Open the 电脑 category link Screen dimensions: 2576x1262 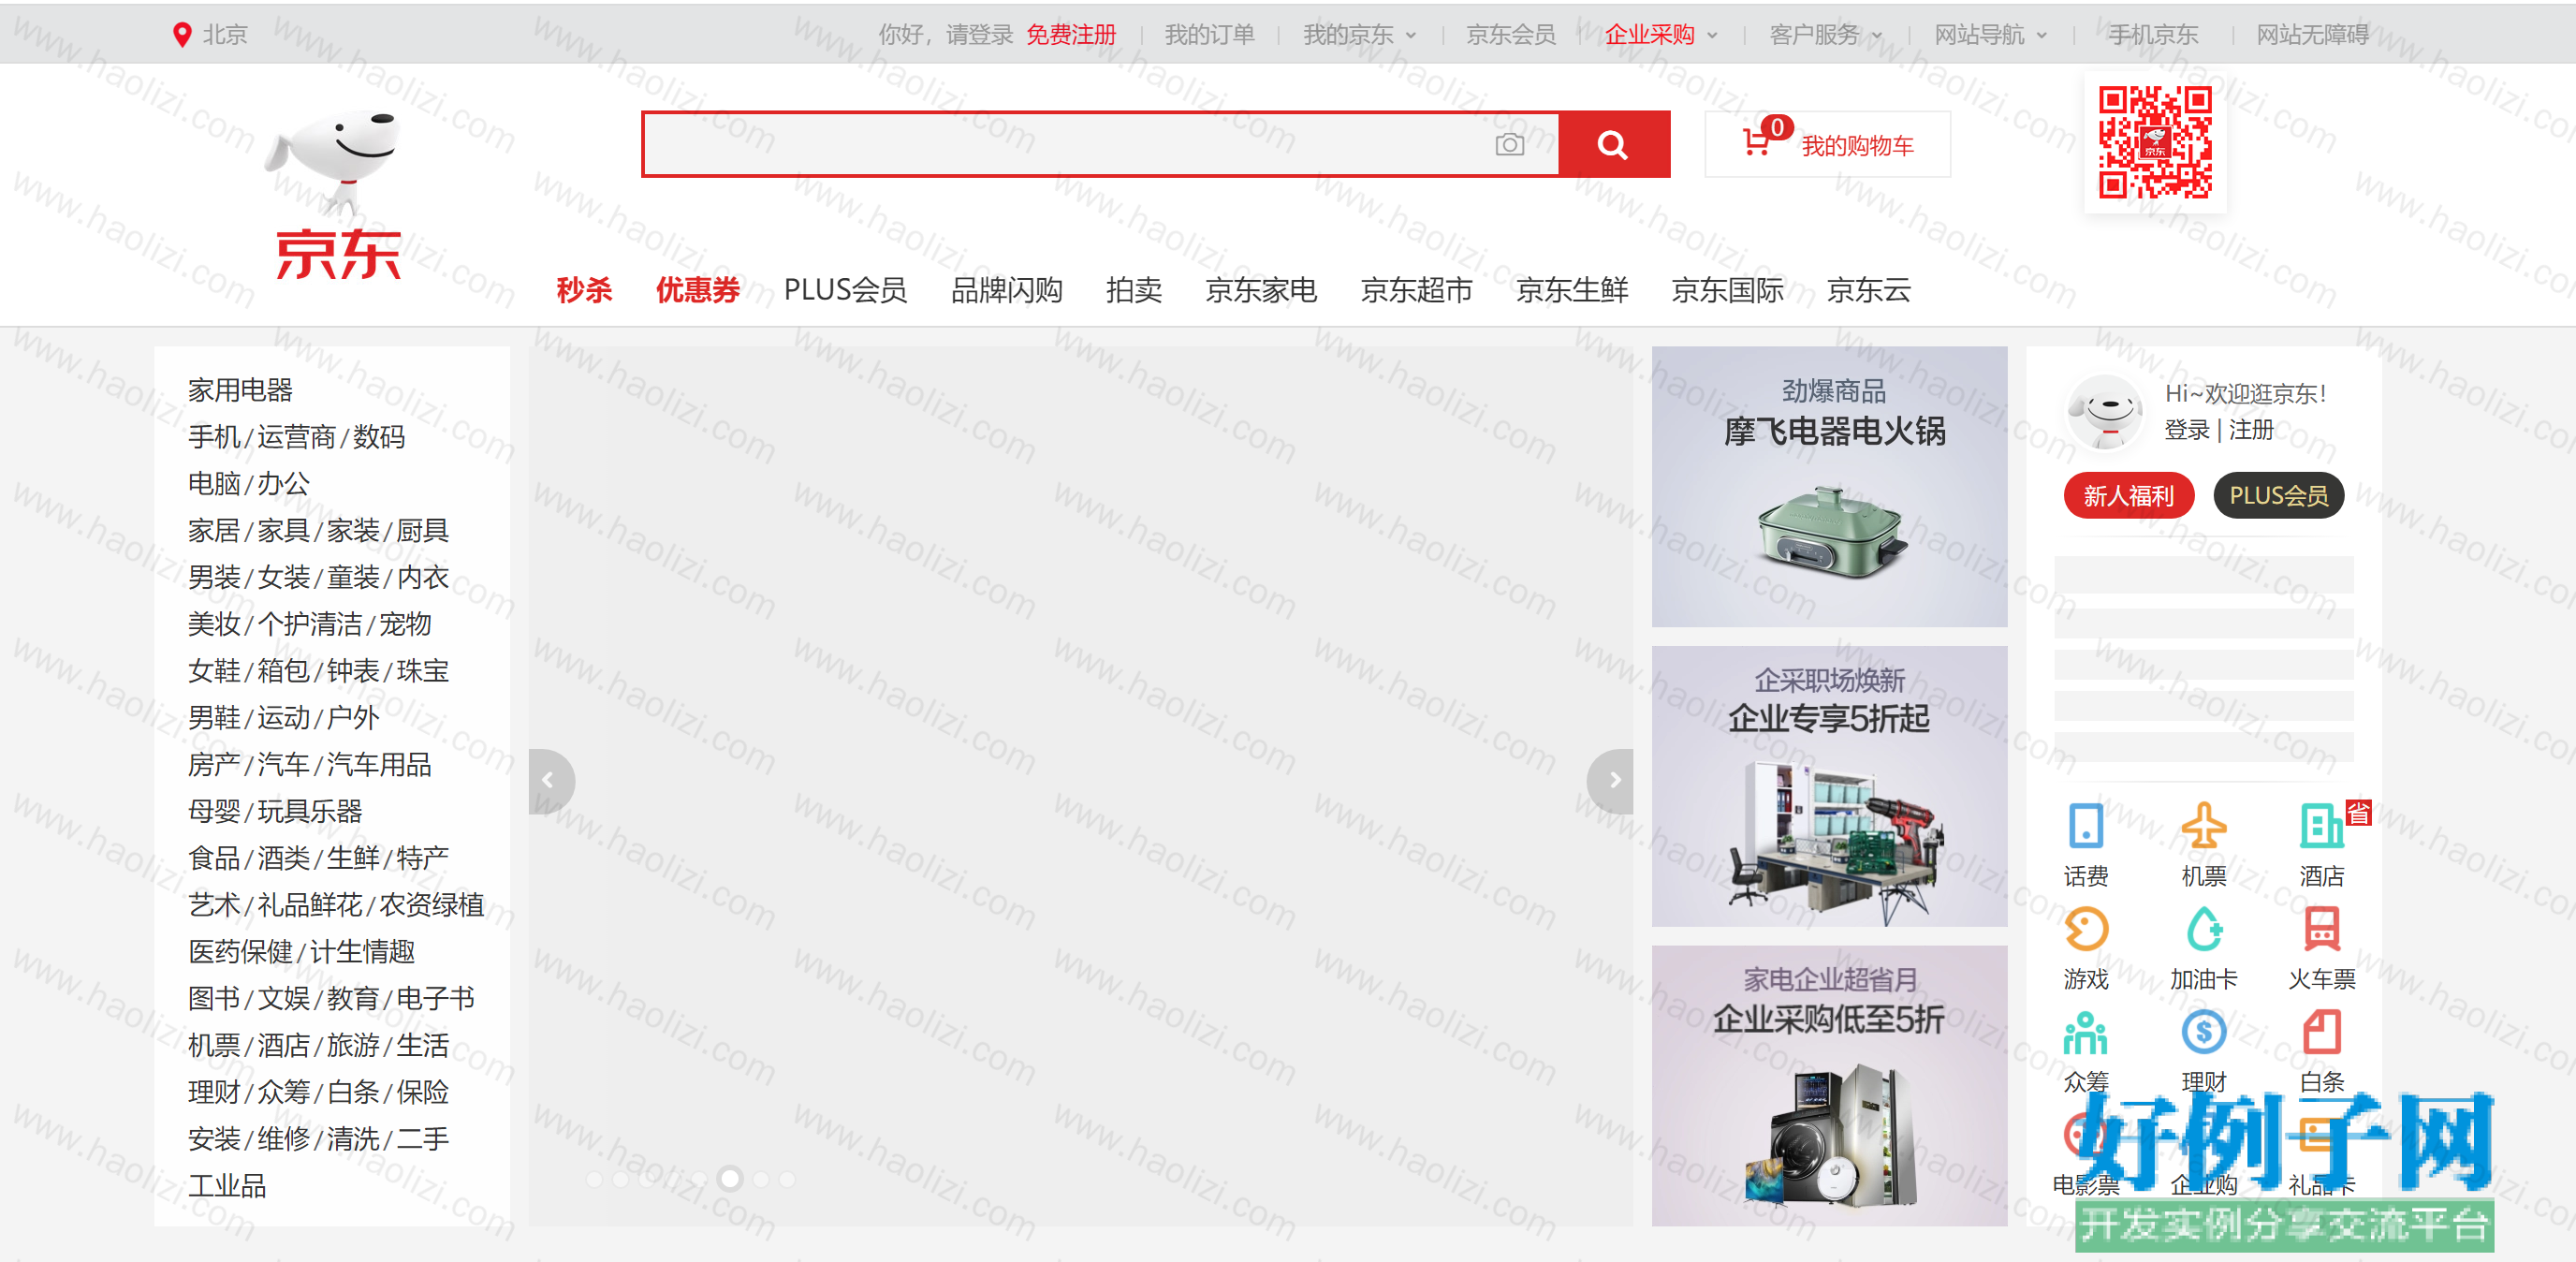point(214,484)
